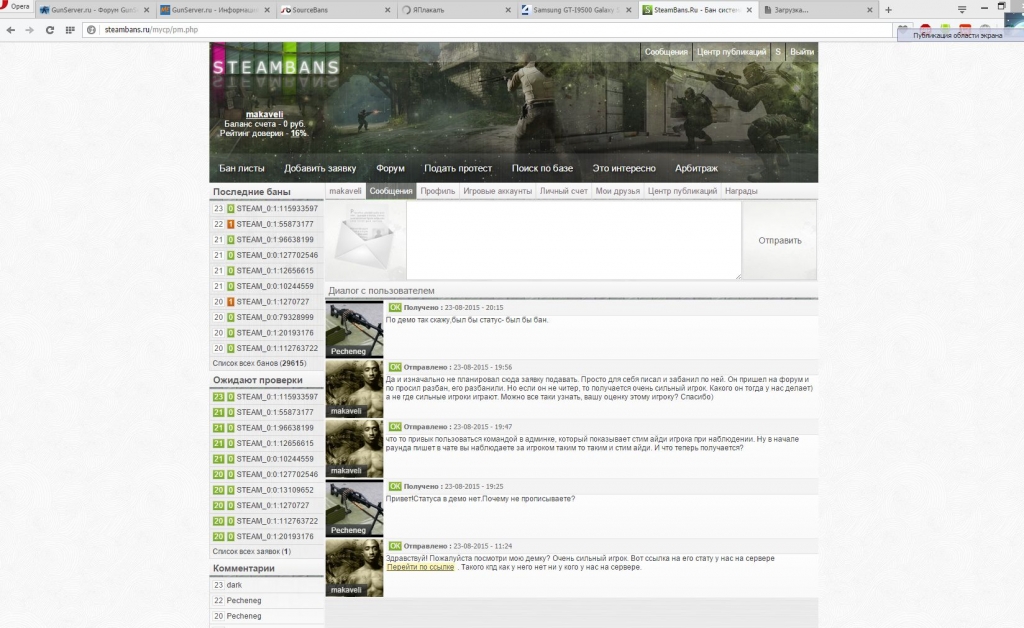Select the makaveli profile tab
The image size is (1024, 628).
345,191
